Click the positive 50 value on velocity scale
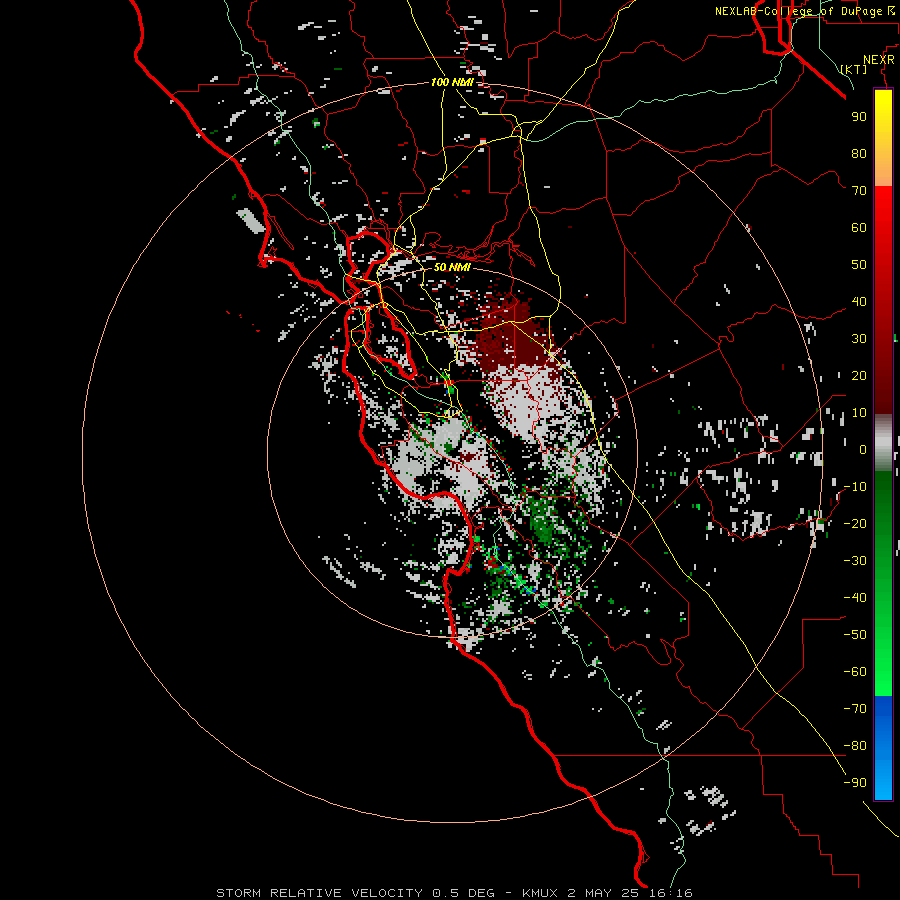This screenshot has width=900, height=900. [859, 265]
